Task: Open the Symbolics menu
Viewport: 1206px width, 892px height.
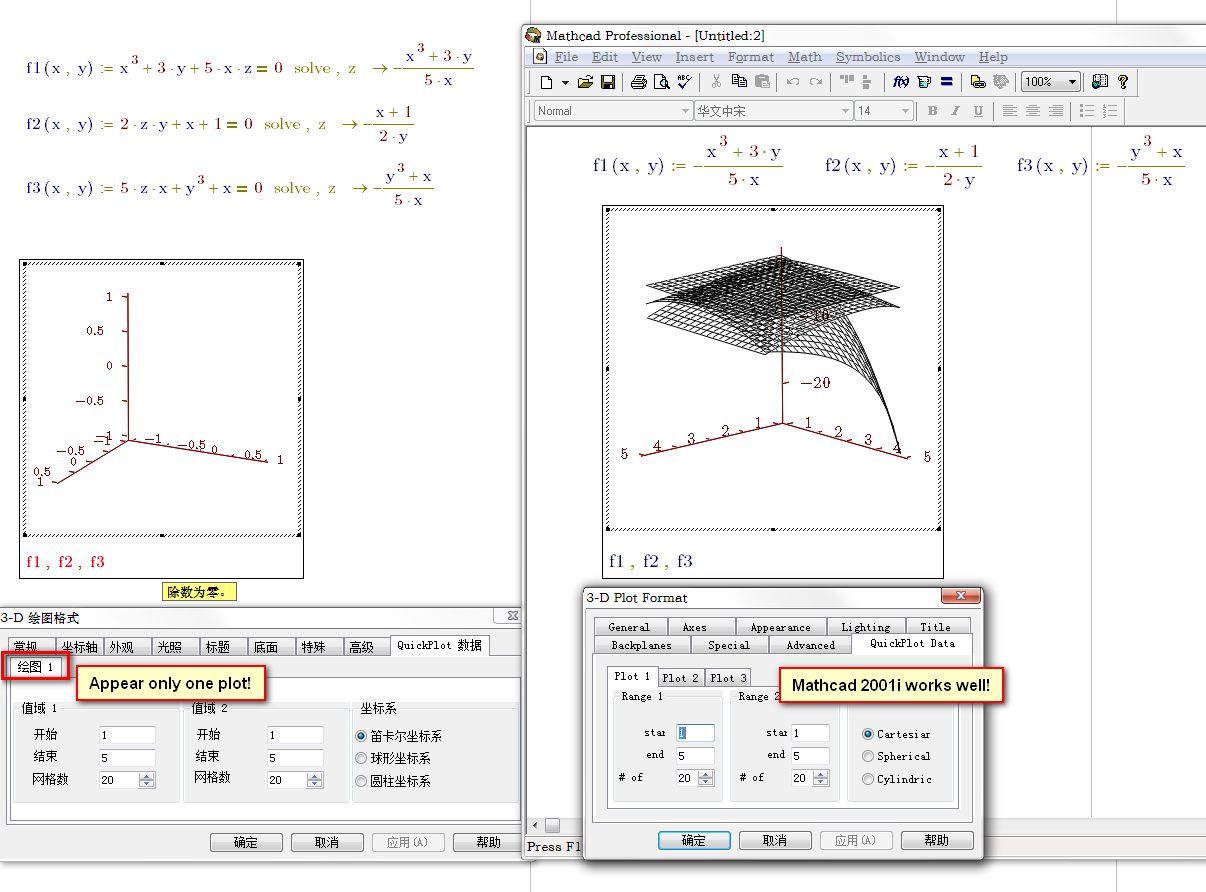Action: (868, 57)
